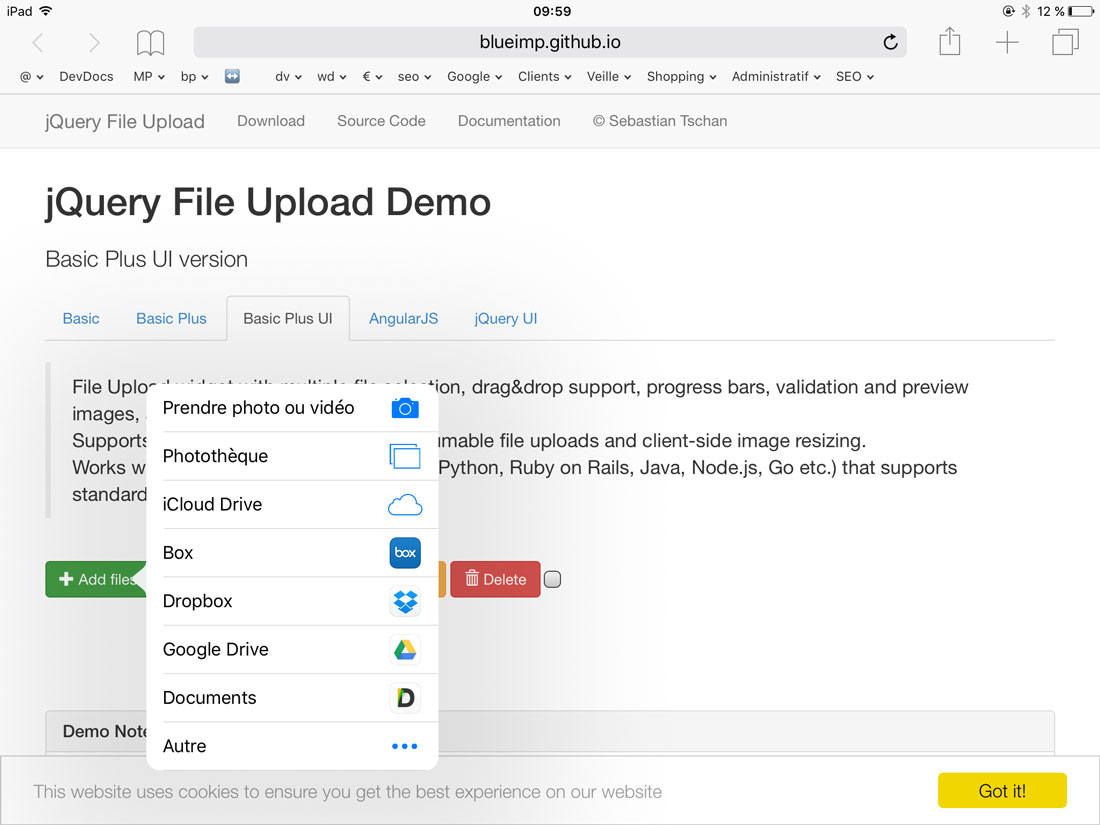The image size is (1100, 825).
Task: Expand the Administratif bookmarks folder
Action: point(776,76)
